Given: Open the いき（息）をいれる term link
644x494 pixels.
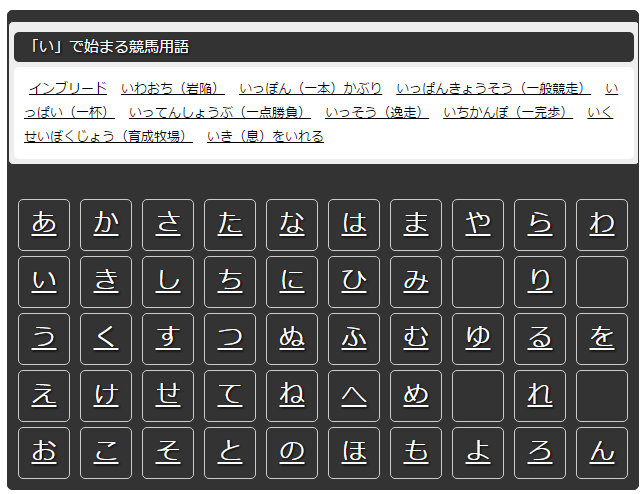Looking at the screenshot, I should 265,136.
